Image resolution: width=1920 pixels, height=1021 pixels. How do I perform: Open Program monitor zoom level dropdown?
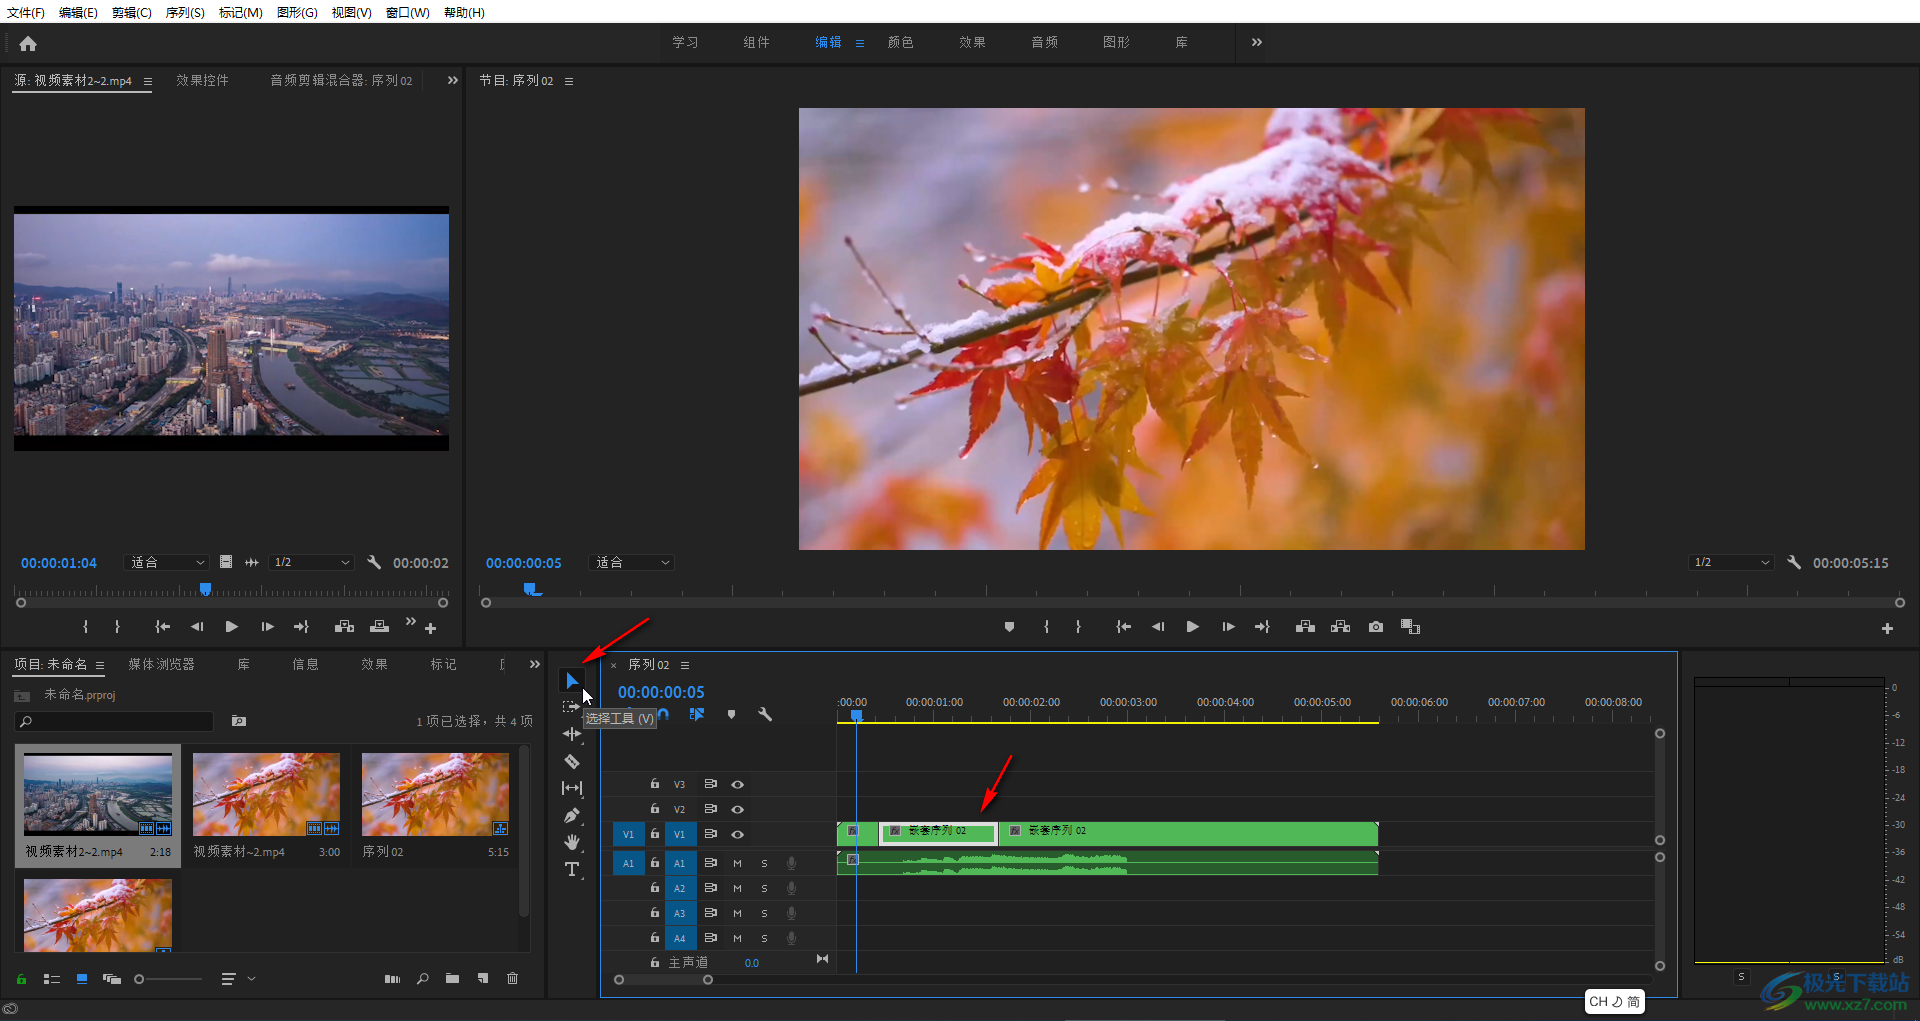631,562
